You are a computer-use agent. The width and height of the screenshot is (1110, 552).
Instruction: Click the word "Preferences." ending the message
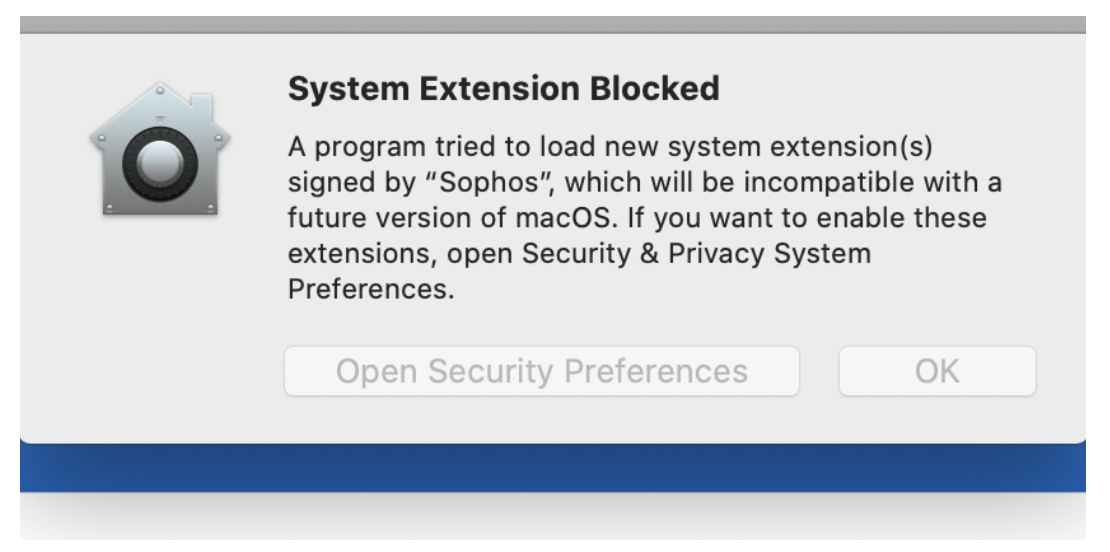371,289
